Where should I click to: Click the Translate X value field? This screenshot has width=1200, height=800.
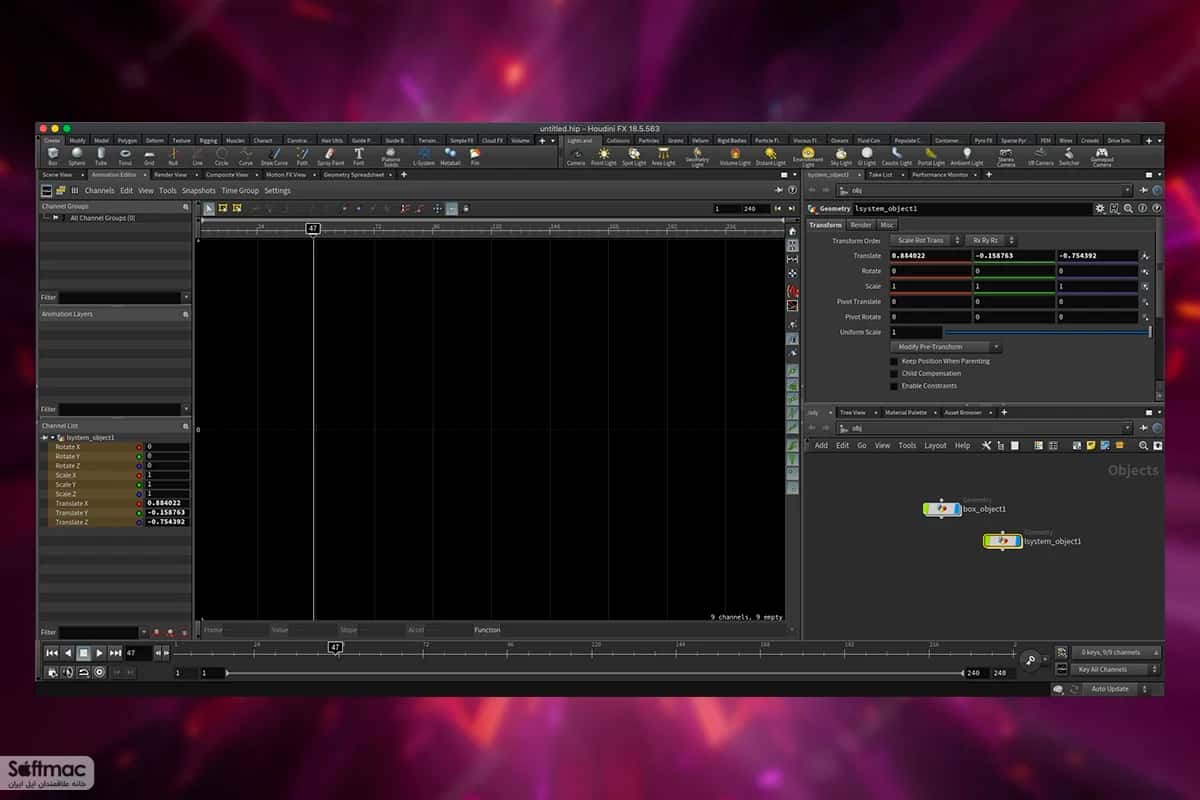931,256
